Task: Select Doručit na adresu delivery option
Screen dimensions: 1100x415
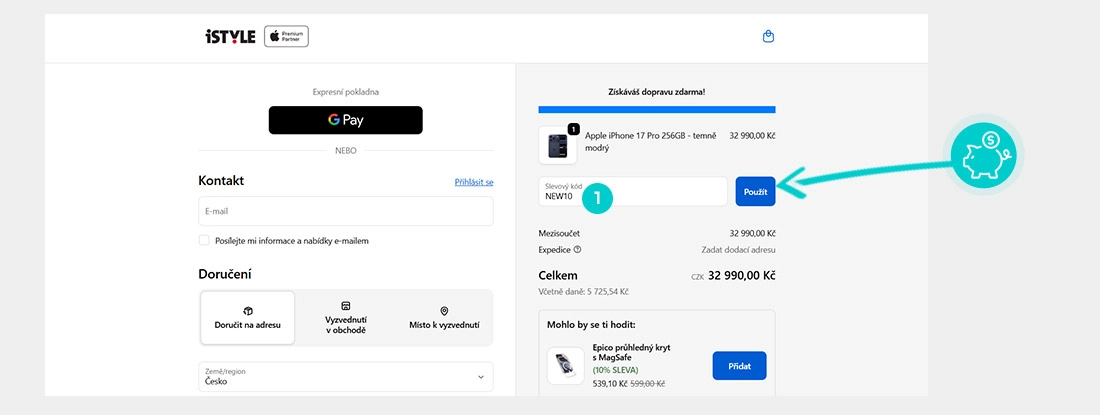Action: pyautogui.click(x=248, y=318)
